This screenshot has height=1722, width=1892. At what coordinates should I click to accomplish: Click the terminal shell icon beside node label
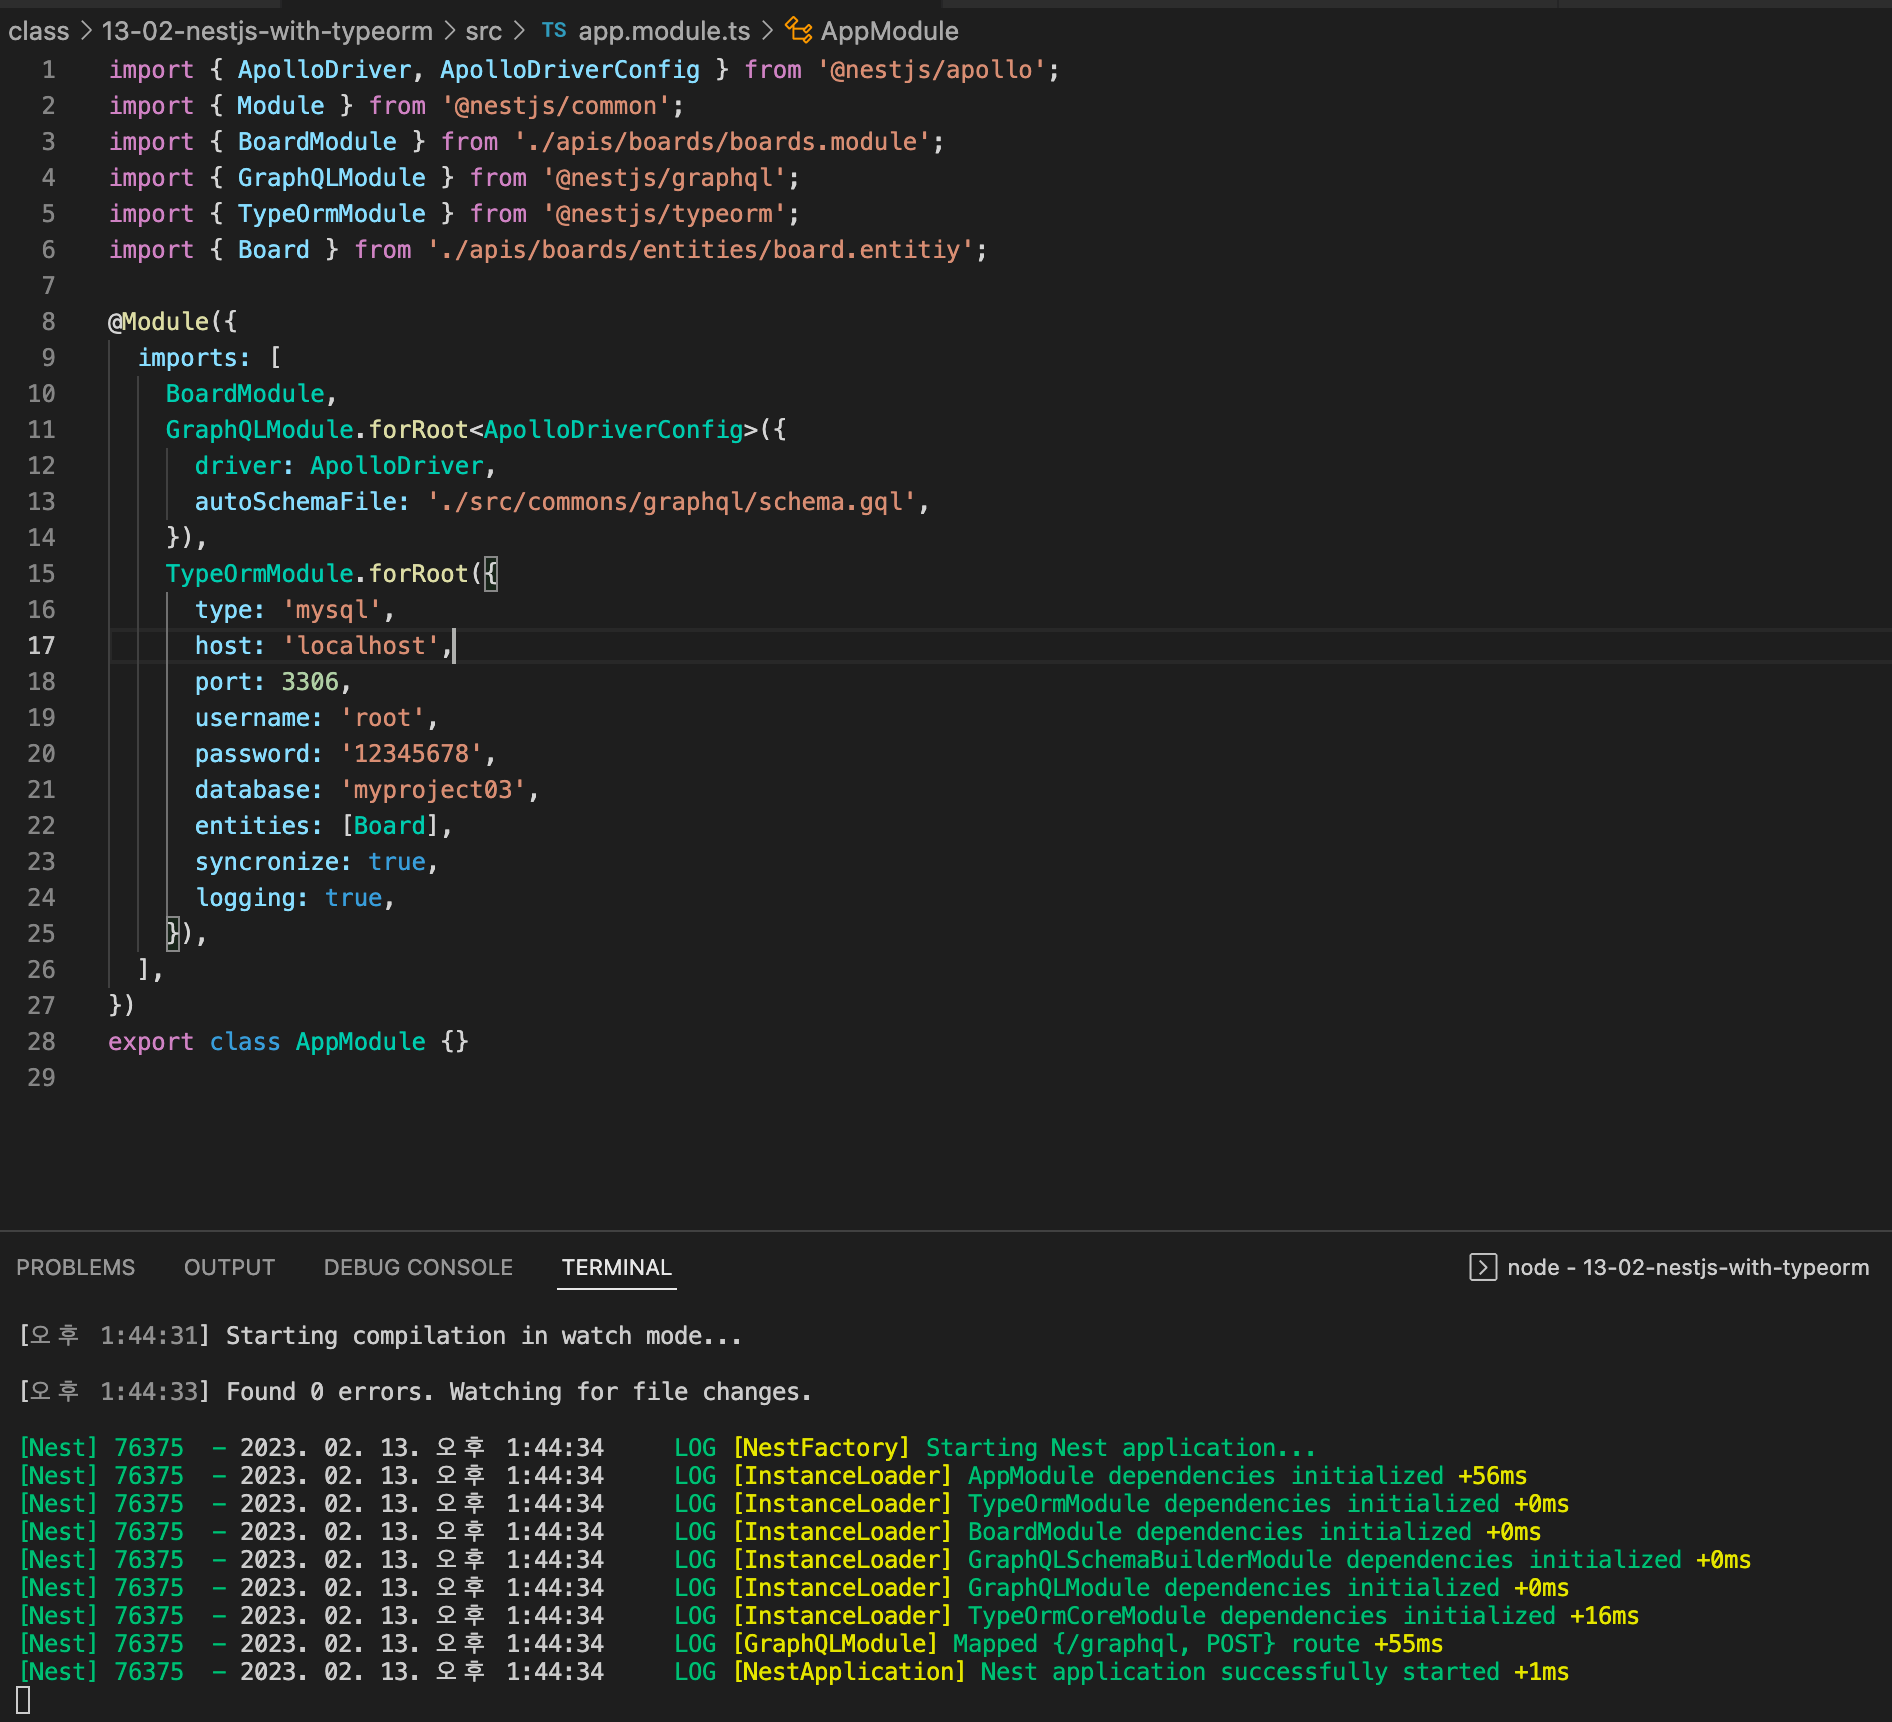[x=1483, y=1267]
